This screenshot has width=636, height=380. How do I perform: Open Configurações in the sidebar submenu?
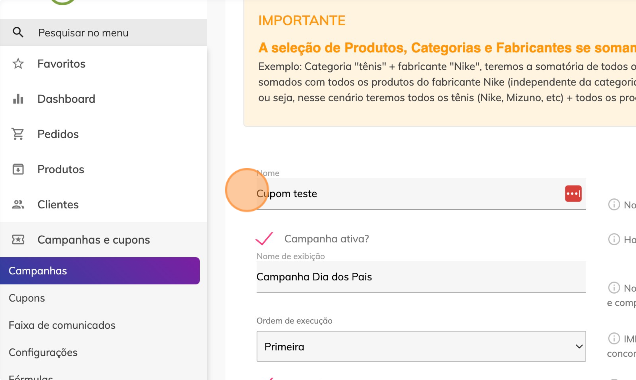click(43, 352)
